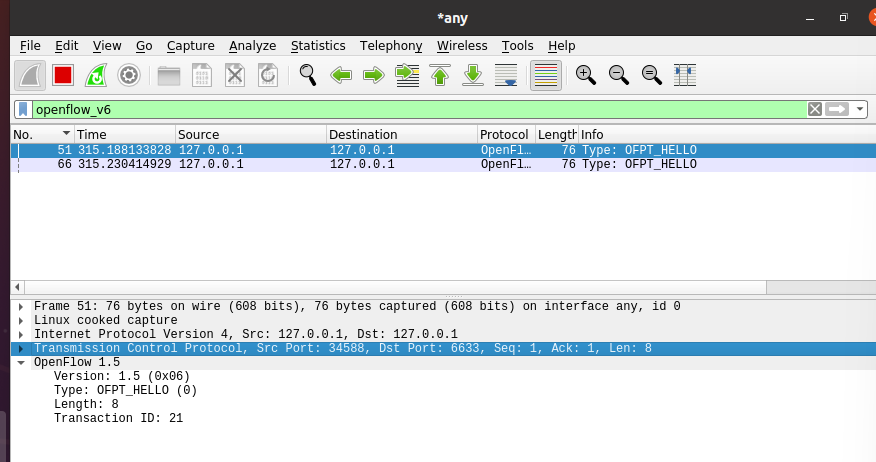Open the View menu

tap(107, 46)
